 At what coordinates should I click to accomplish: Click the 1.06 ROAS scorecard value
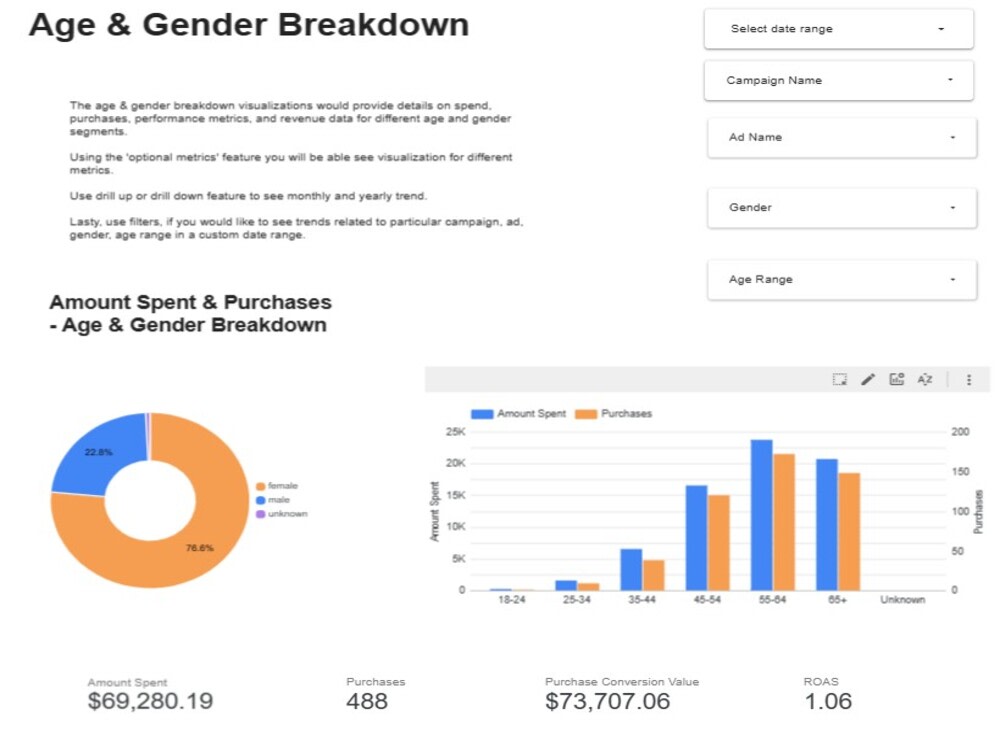click(828, 702)
